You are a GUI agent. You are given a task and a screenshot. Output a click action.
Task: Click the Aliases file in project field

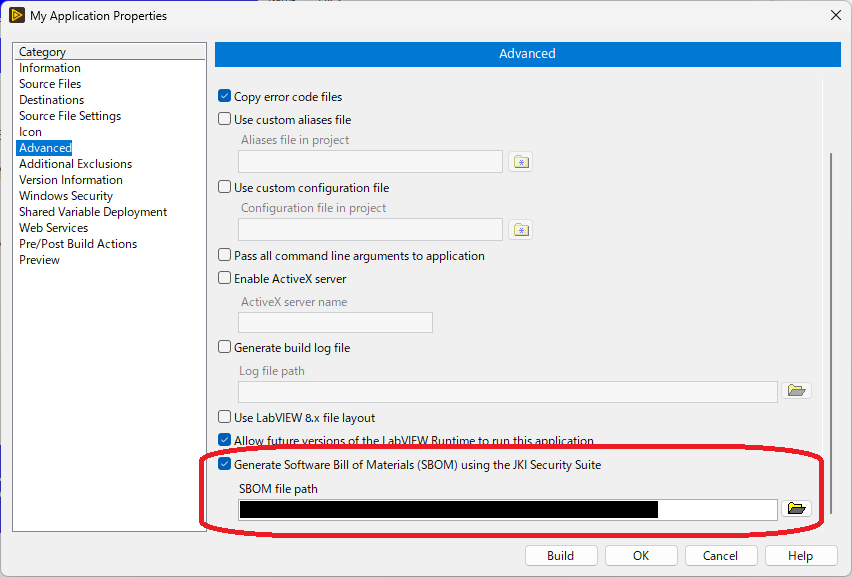370,162
